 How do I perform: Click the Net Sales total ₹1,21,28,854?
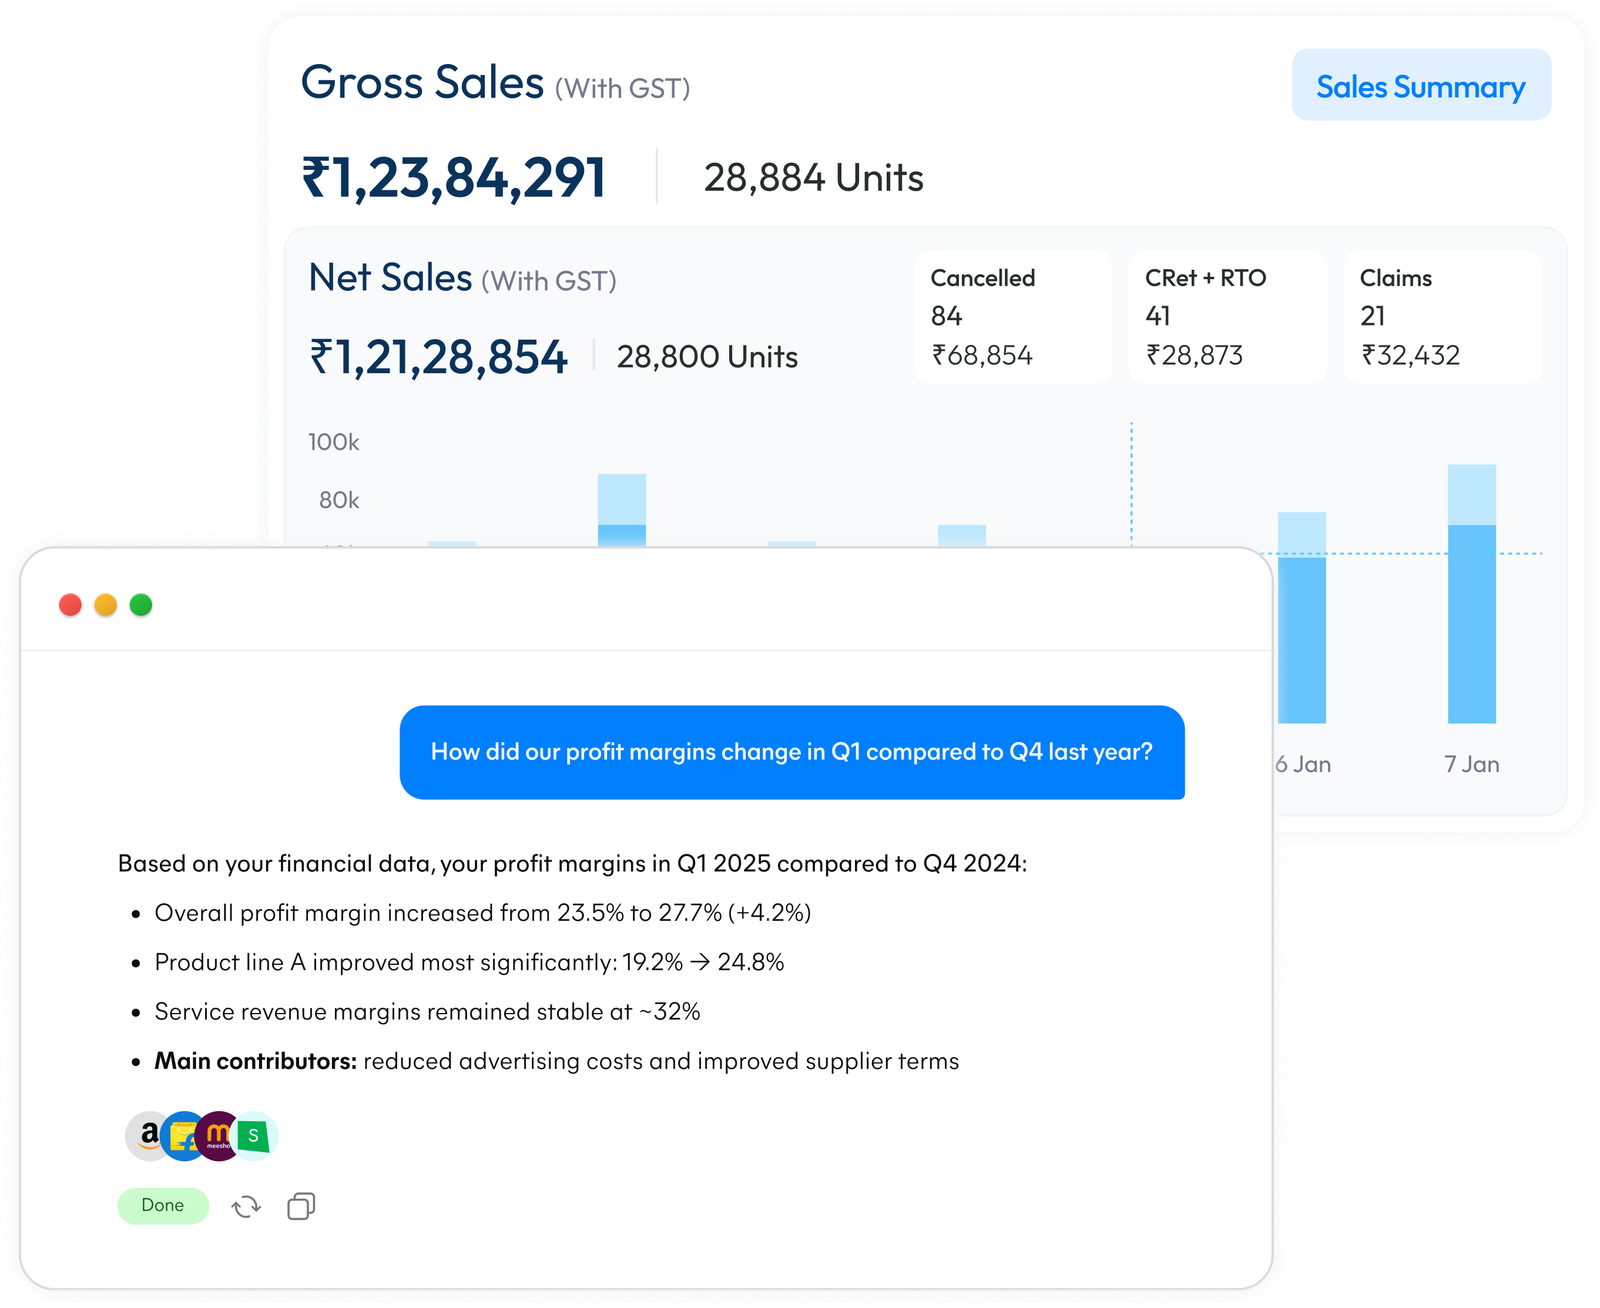pos(439,357)
